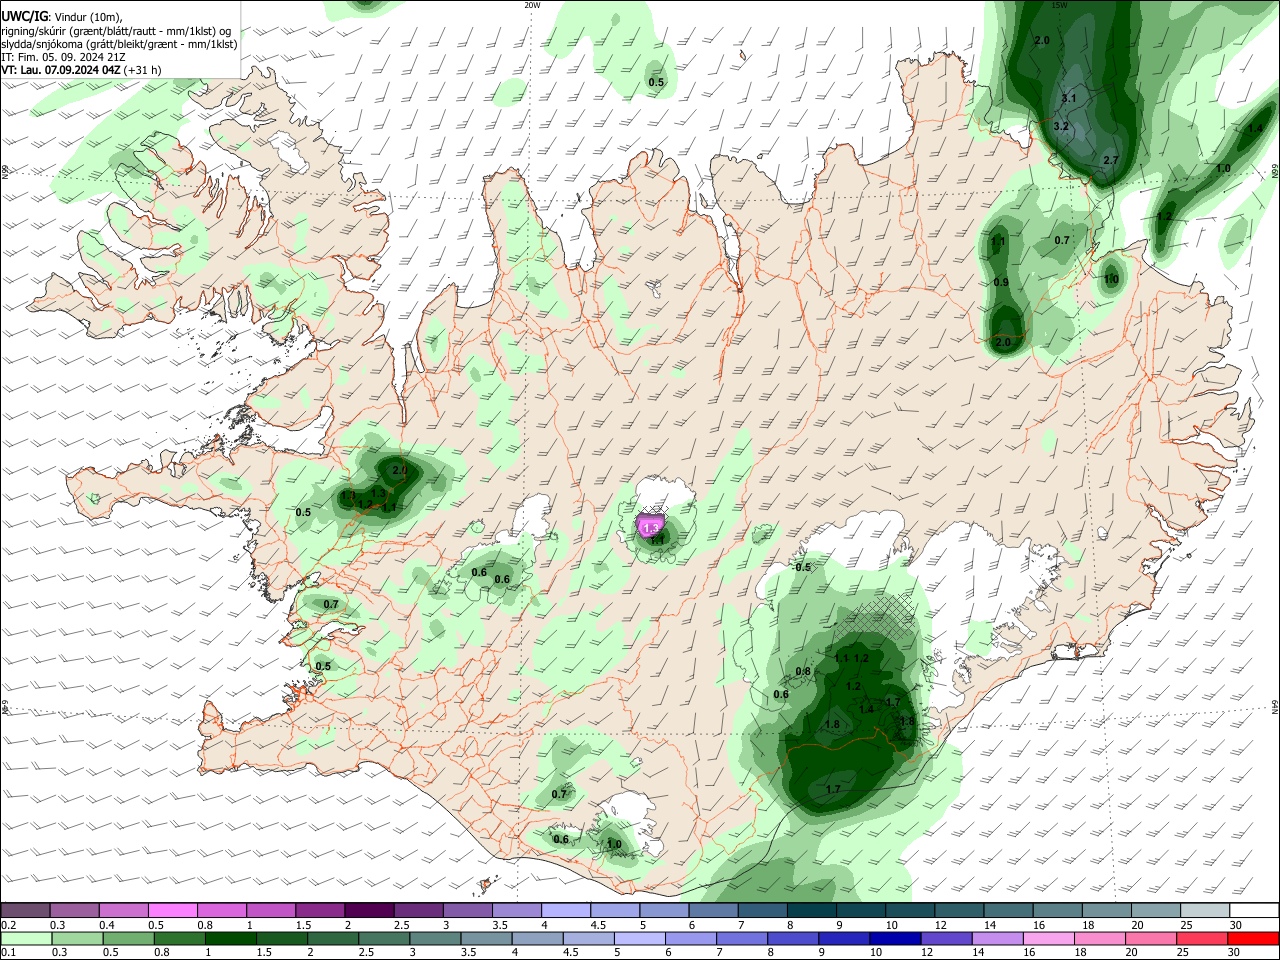The image size is (1280, 960).
Task: Click the 3.1 precipitation value on the map
Action: pos(1068,98)
